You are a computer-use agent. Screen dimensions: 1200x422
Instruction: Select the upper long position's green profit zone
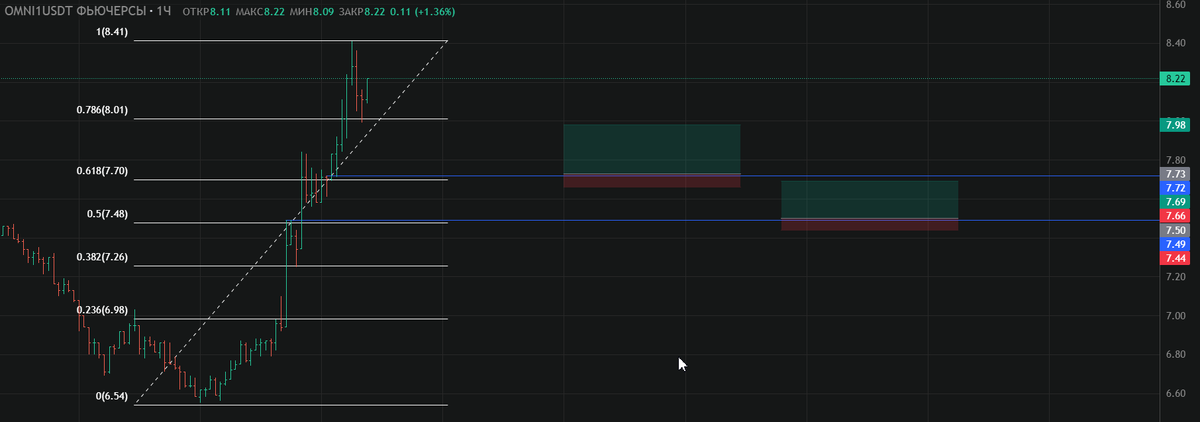(651, 149)
